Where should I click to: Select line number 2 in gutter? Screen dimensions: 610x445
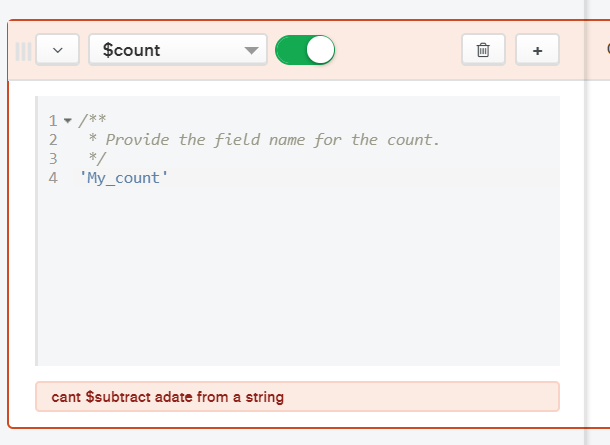[52, 140]
